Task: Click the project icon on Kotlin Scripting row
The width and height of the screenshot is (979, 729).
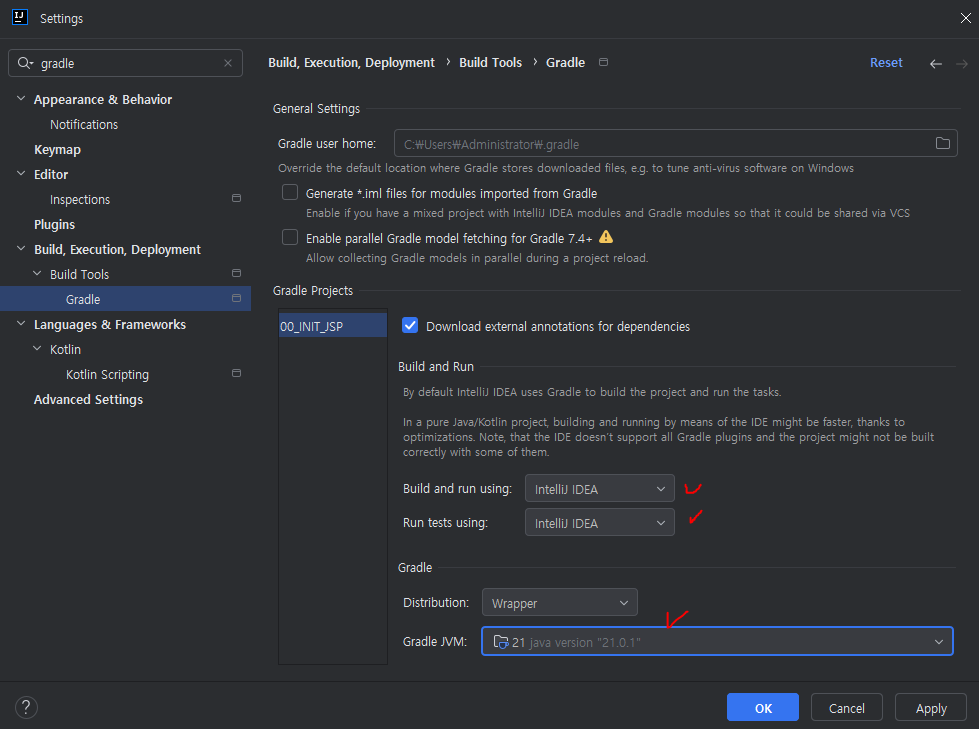Action: tap(236, 373)
